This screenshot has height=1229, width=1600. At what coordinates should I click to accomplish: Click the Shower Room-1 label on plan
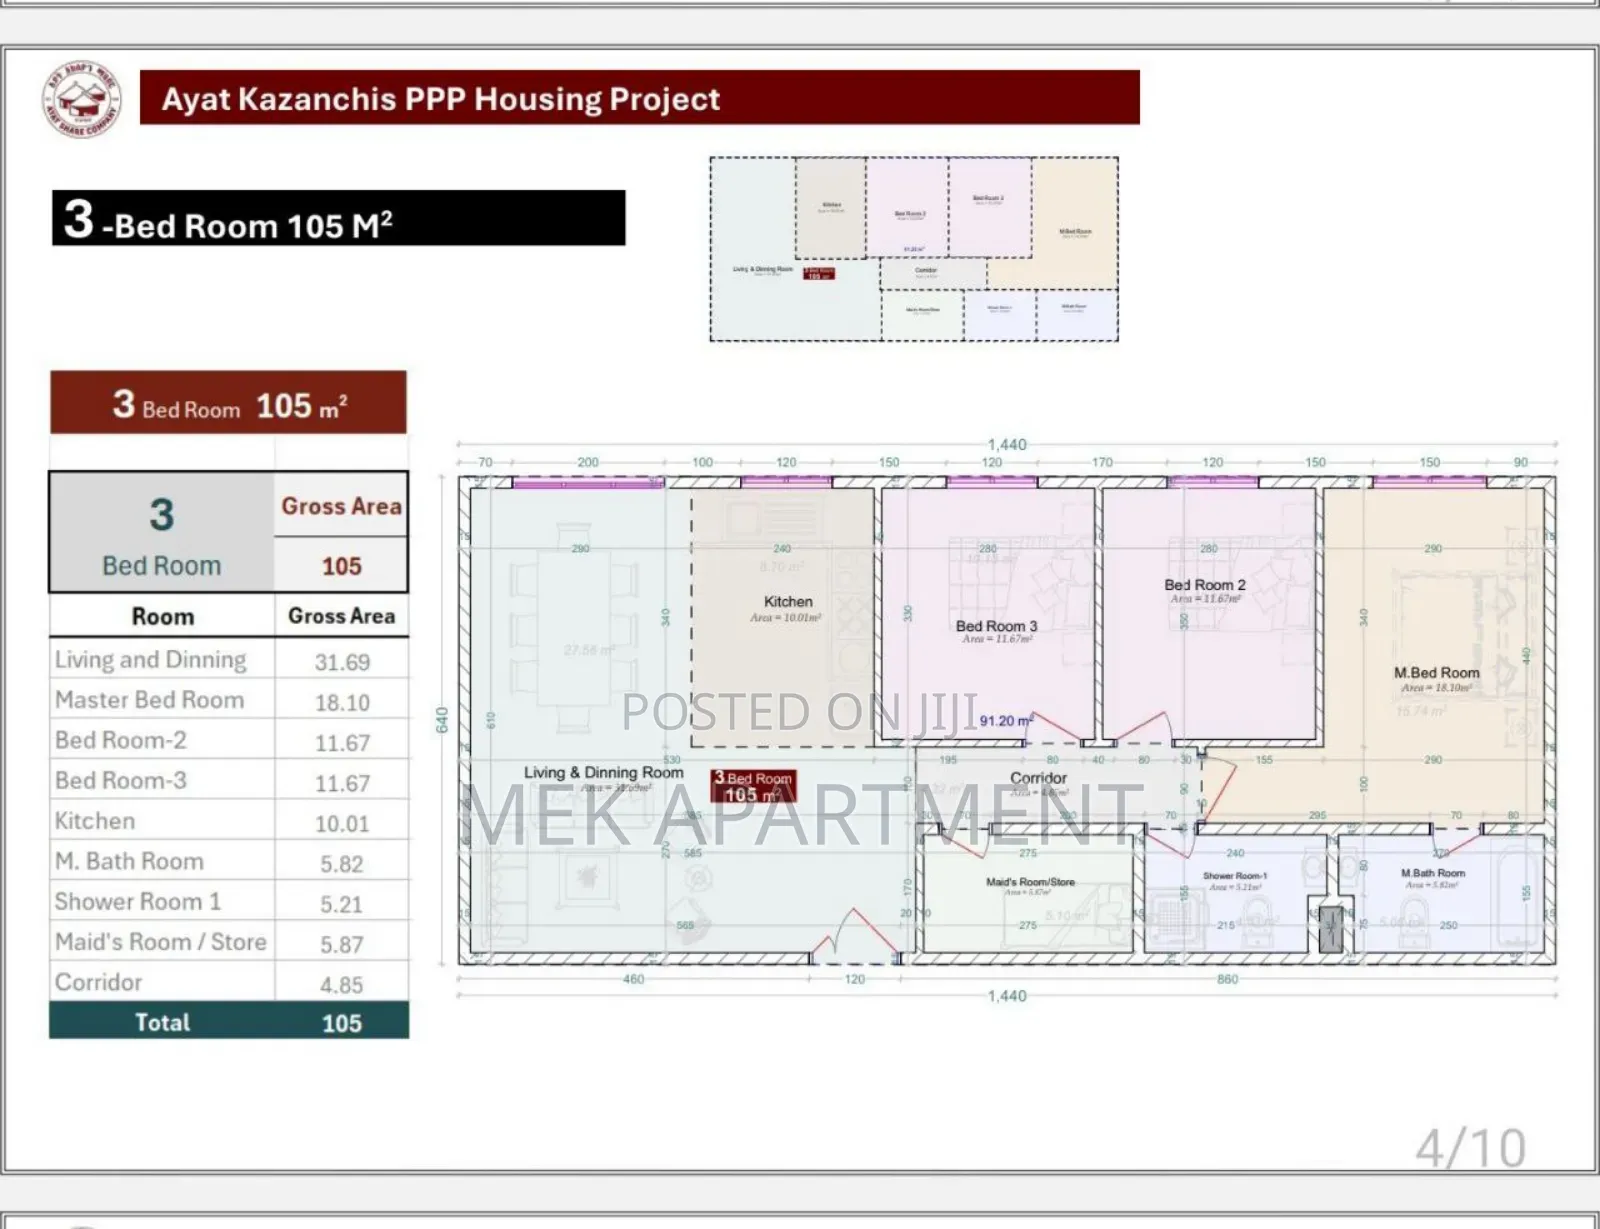[x=1234, y=876]
